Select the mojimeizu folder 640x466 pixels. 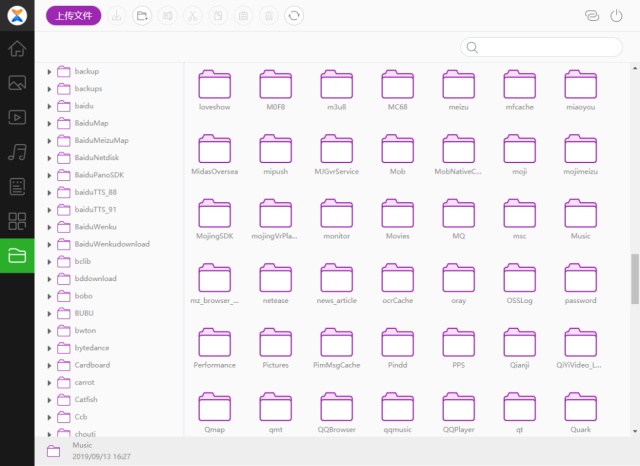[x=580, y=155]
